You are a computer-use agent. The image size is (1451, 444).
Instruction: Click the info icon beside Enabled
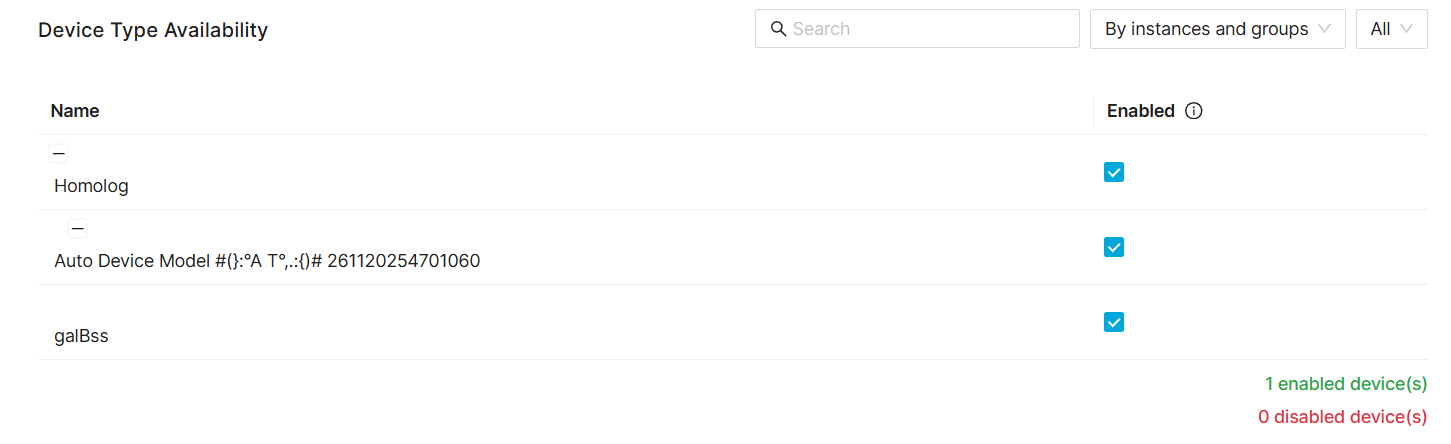1193,111
